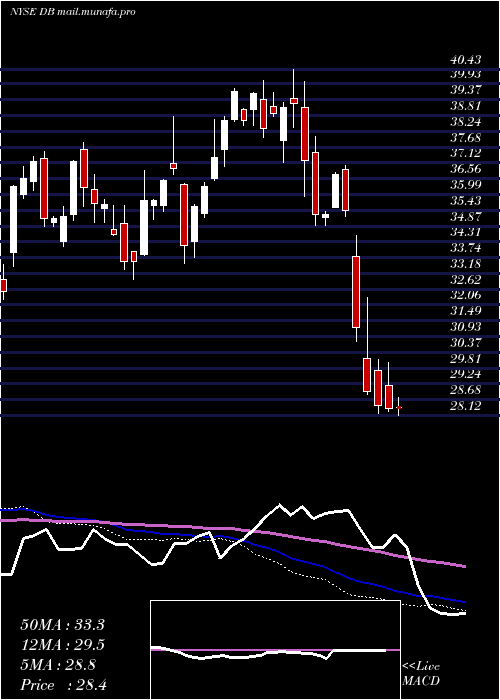Select the 29.81 price level

point(465,358)
